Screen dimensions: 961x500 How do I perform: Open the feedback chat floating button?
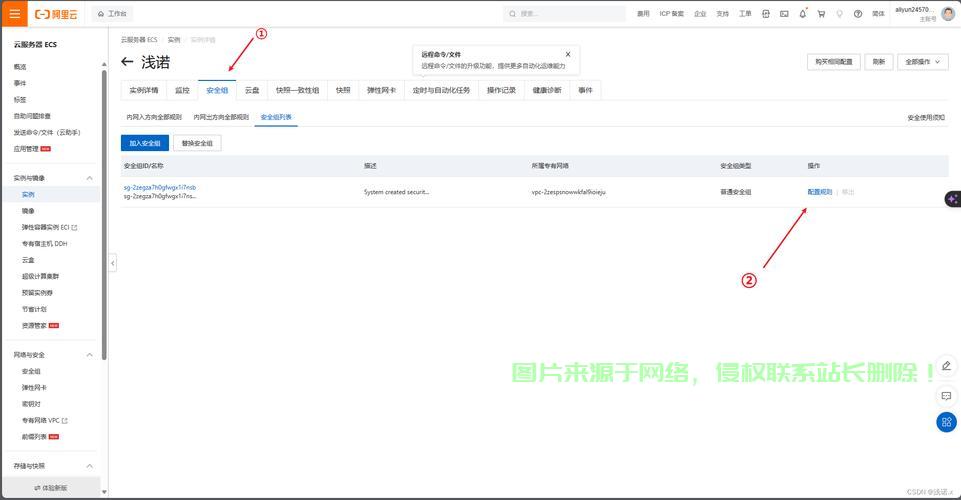pyautogui.click(x=946, y=396)
